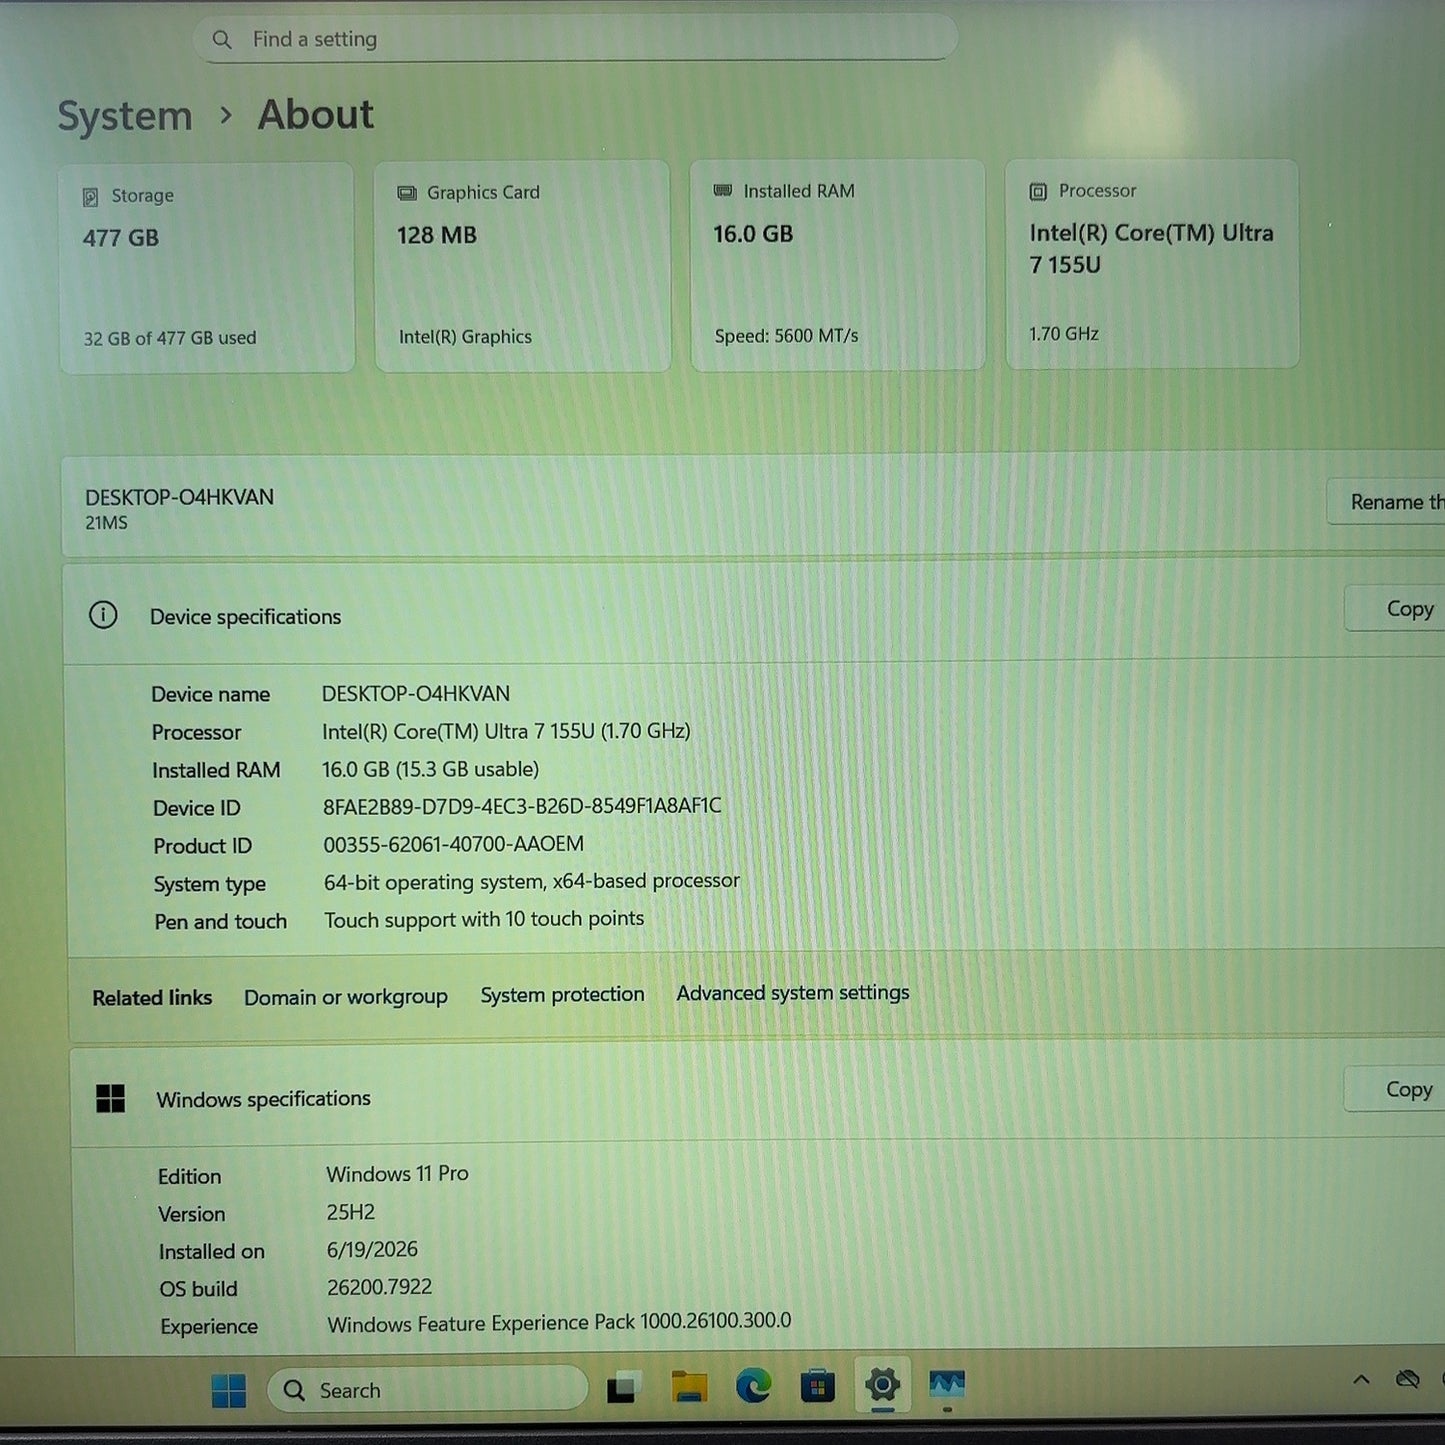
Task: Select the Product ID value 00355-62061-40700-AAOEM
Action: [x=453, y=844]
